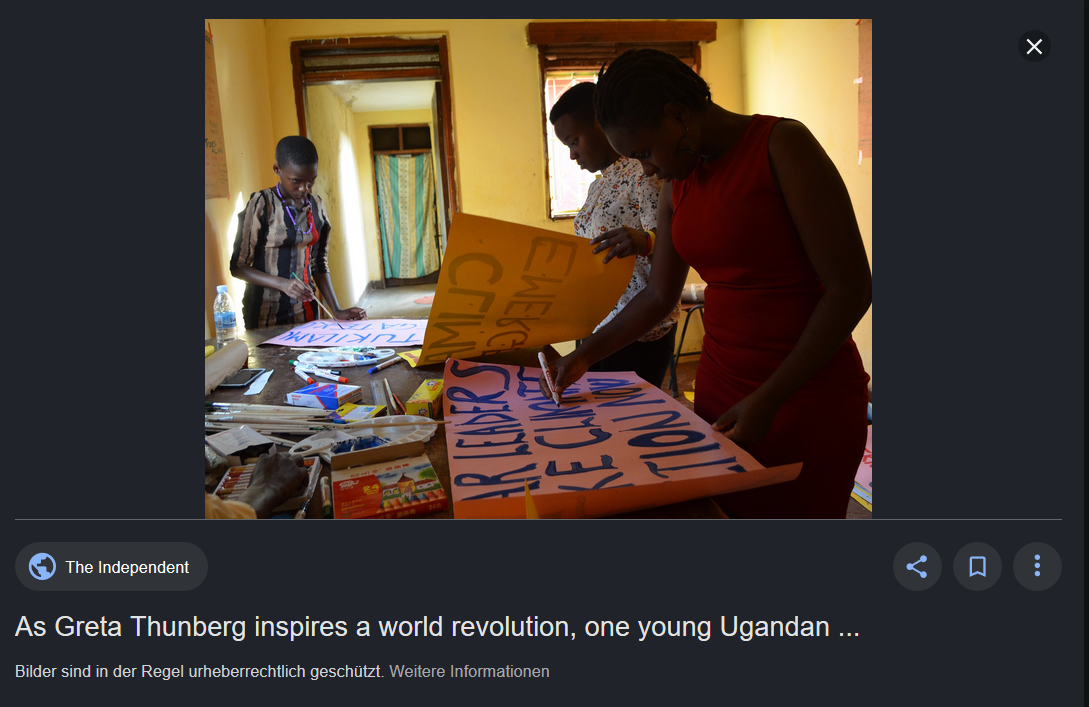This screenshot has height=707, width=1089.
Task: Click the marker in the woman's hand
Action: click(x=548, y=379)
